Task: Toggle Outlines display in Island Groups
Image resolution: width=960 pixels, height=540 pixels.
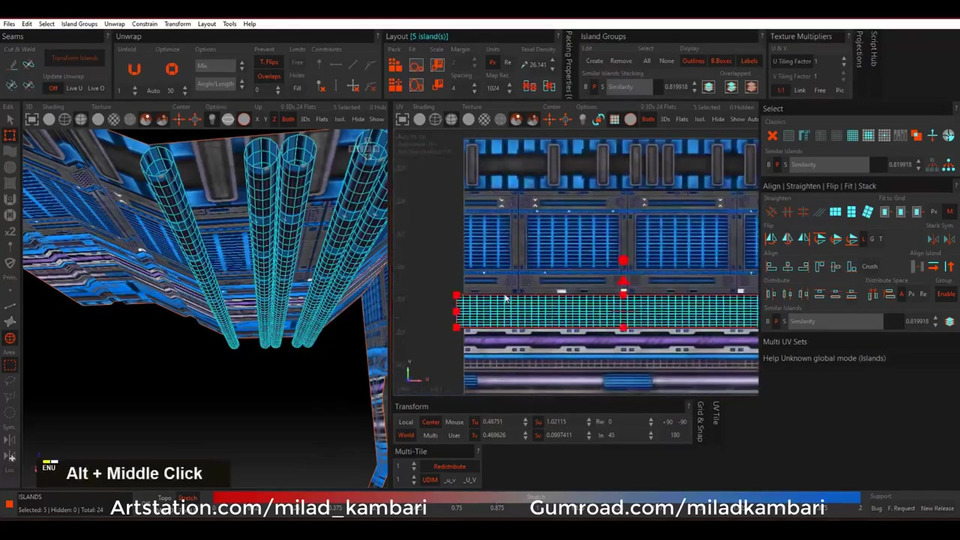Action: click(693, 61)
